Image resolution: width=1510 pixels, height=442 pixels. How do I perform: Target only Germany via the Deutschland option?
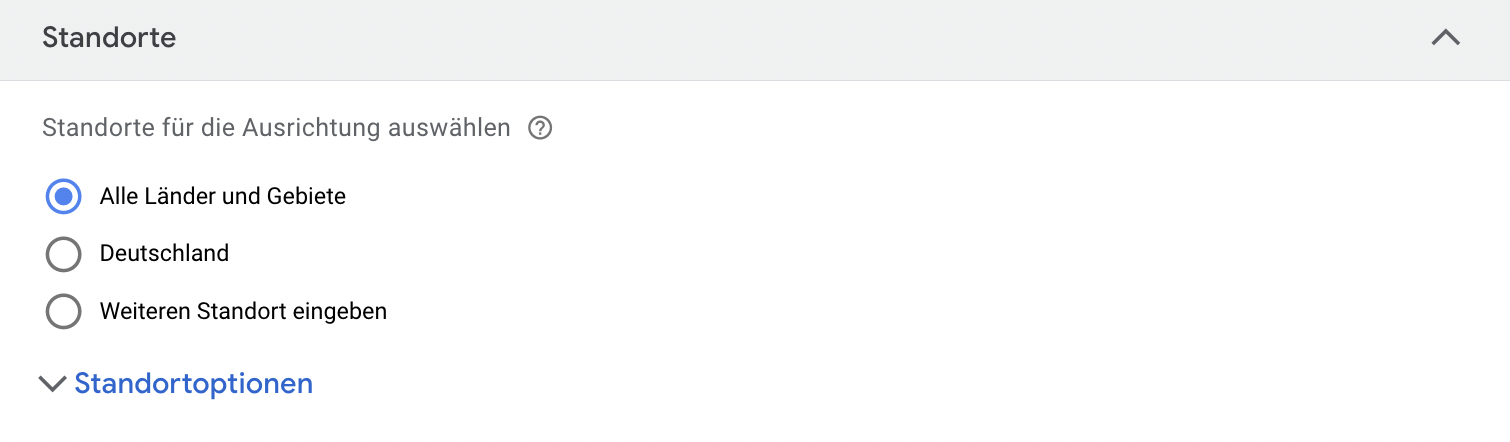pos(64,254)
